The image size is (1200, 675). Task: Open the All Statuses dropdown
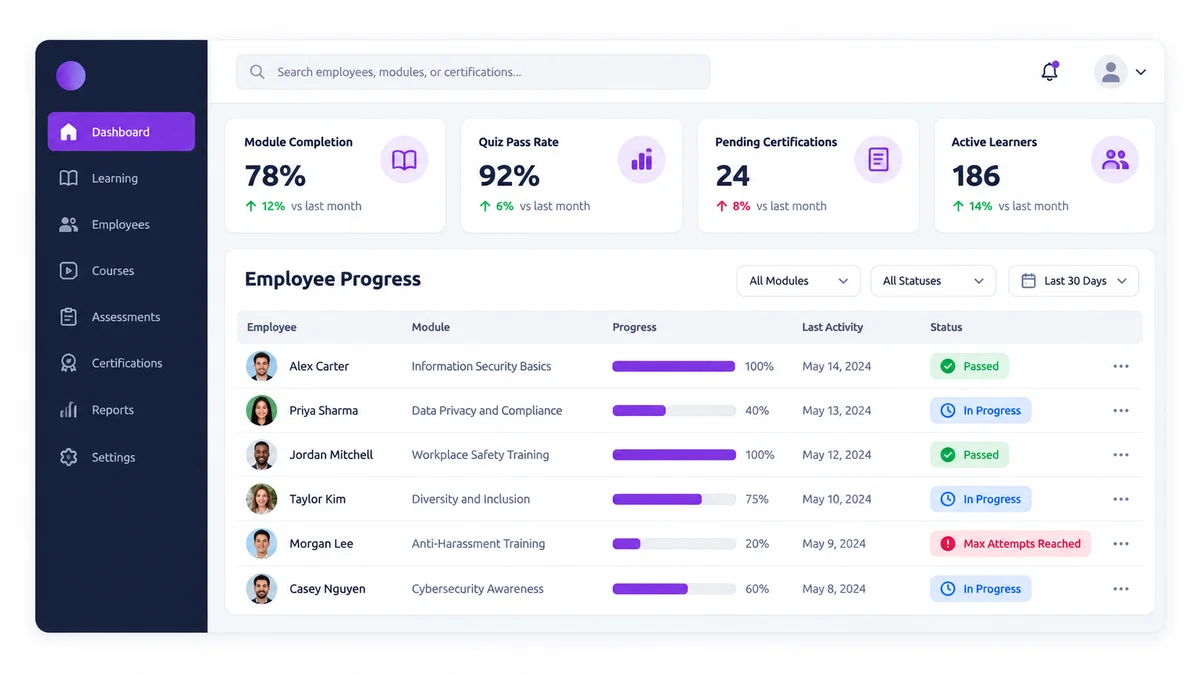tap(933, 281)
